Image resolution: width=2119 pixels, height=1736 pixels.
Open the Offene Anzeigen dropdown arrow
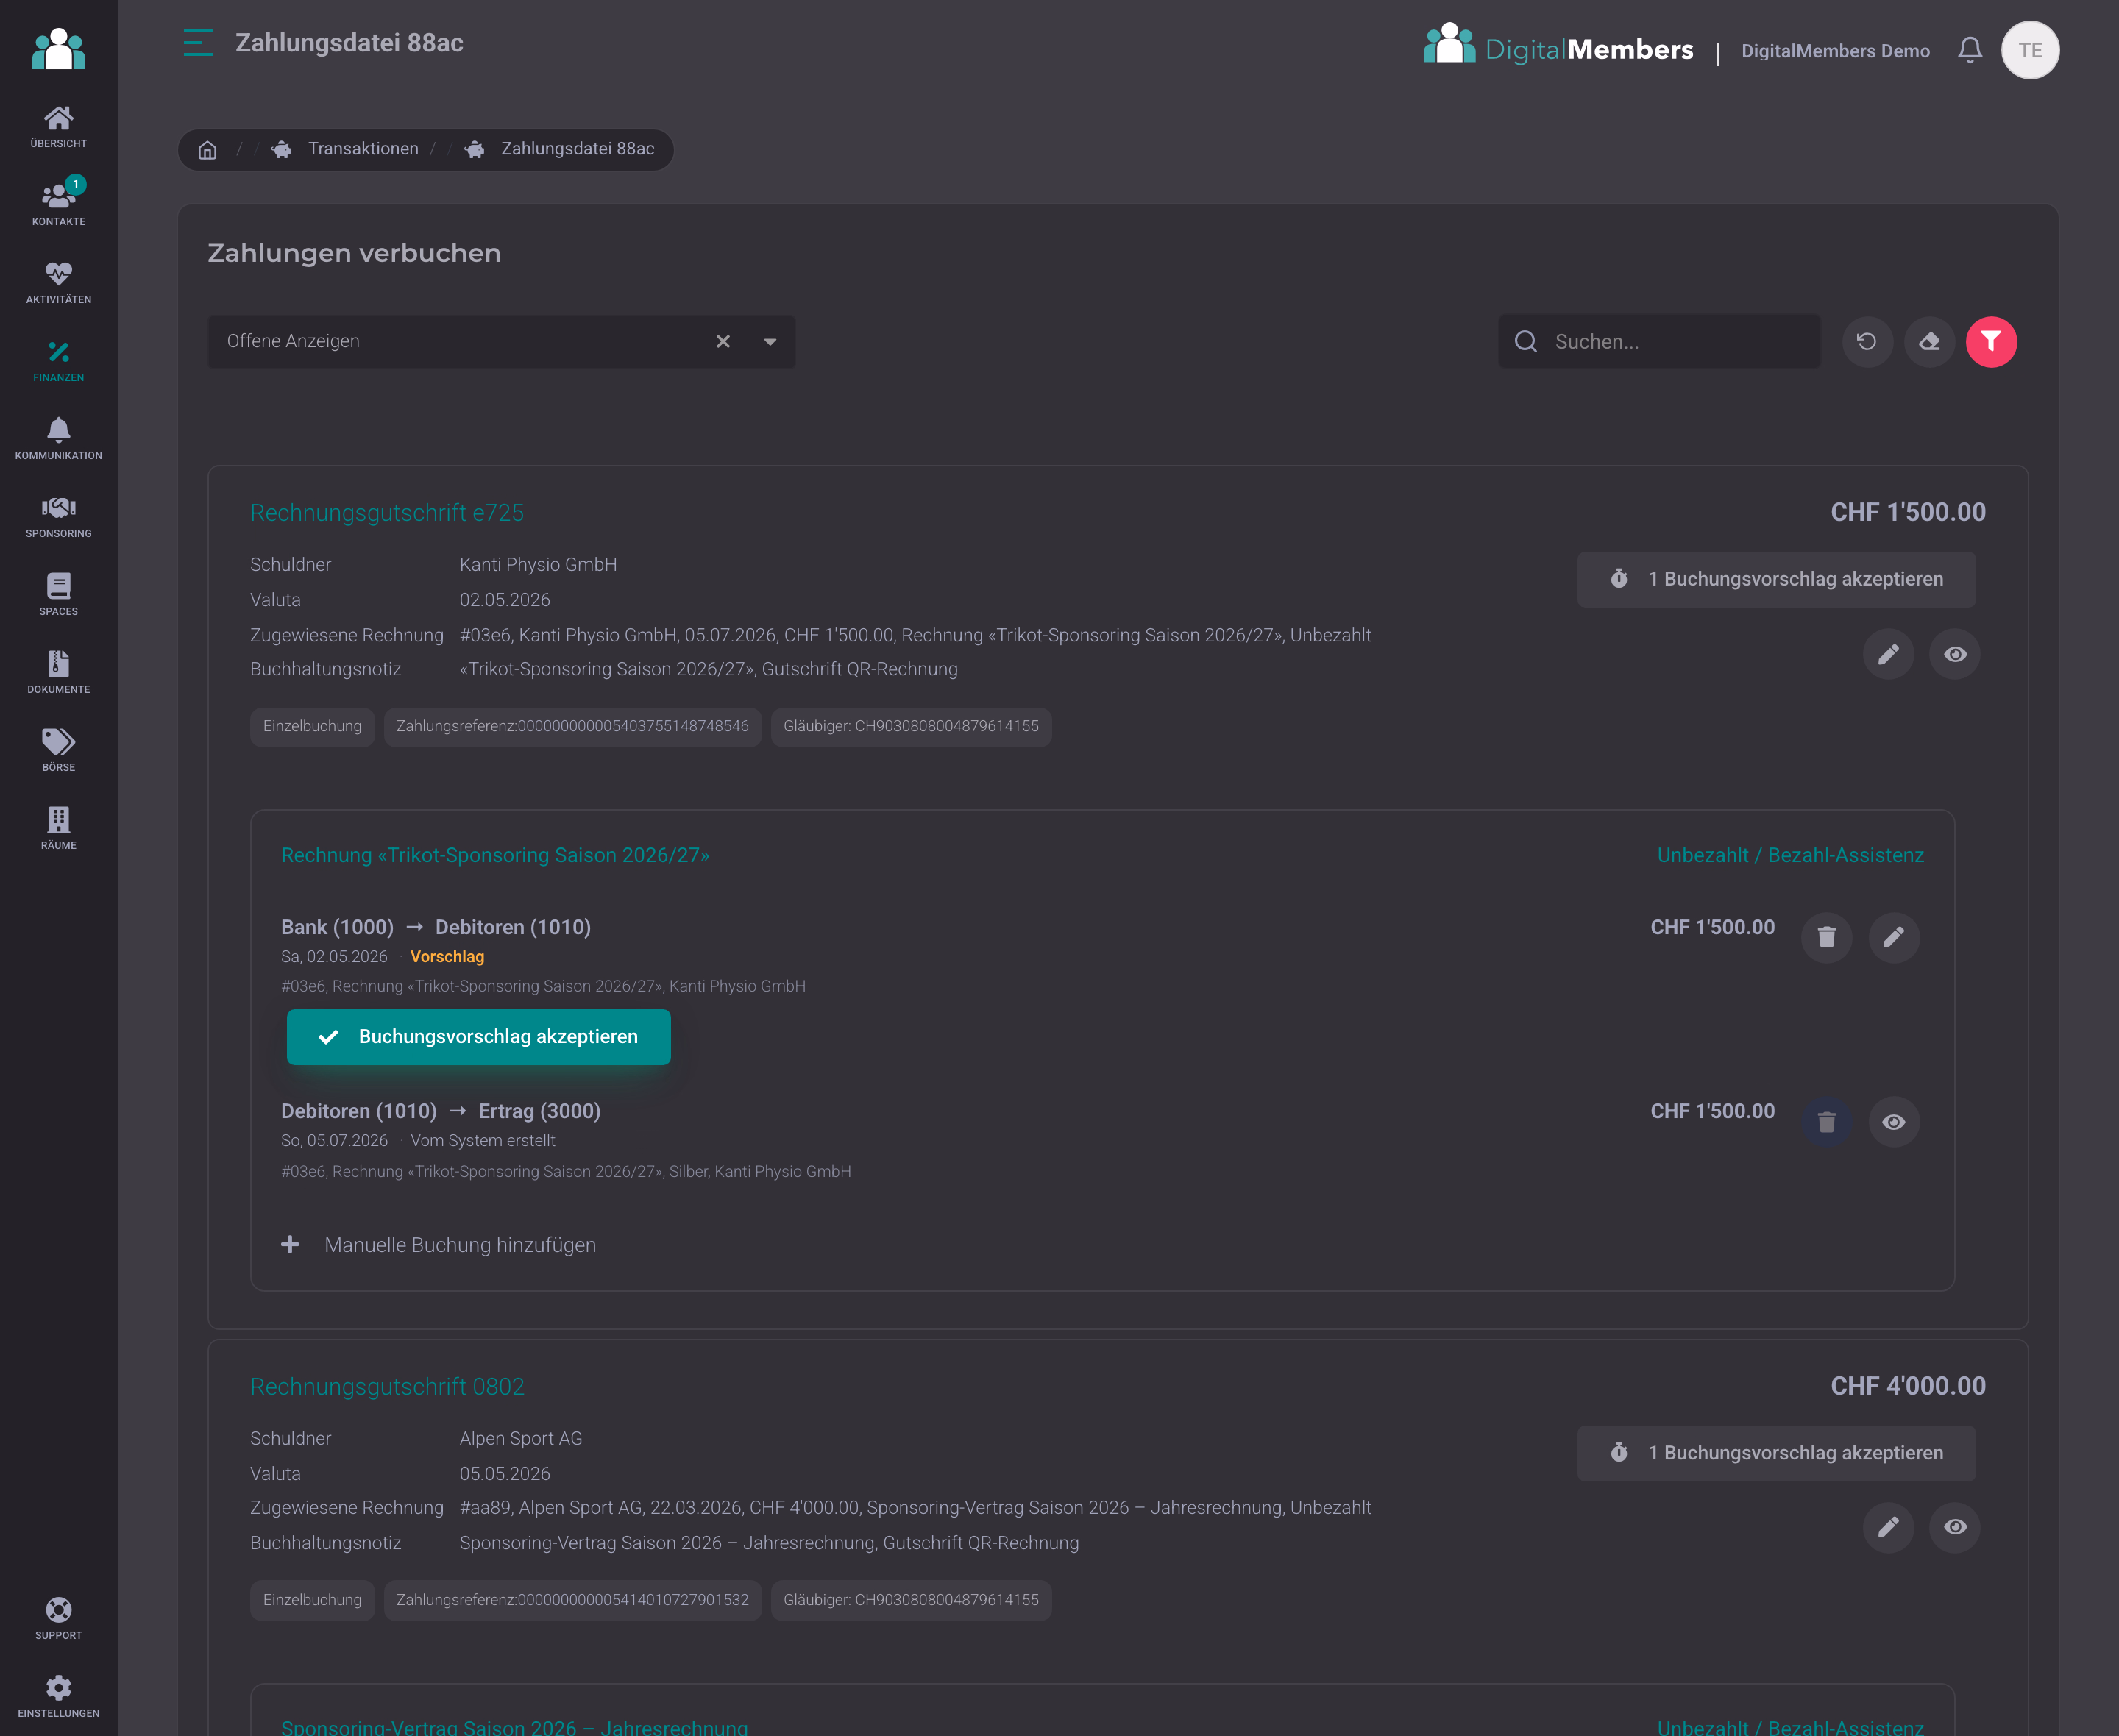pos(770,342)
